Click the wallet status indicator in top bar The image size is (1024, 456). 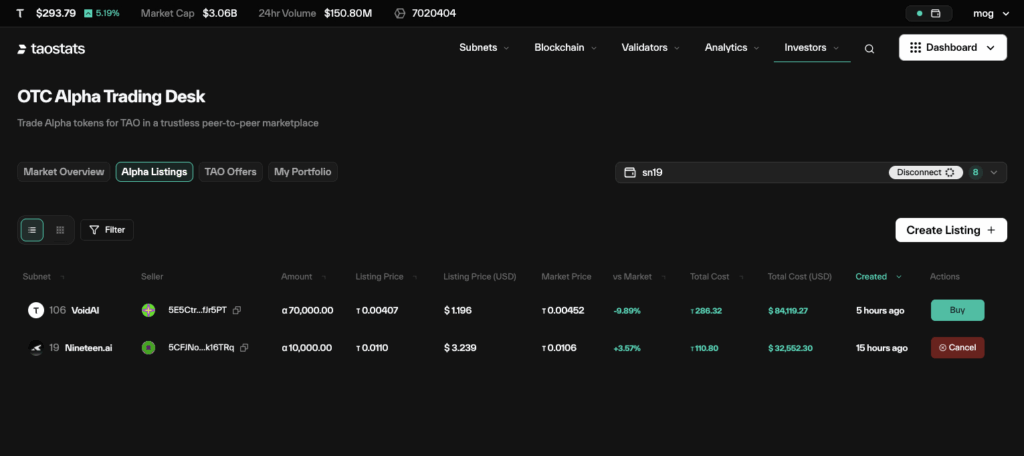929,14
